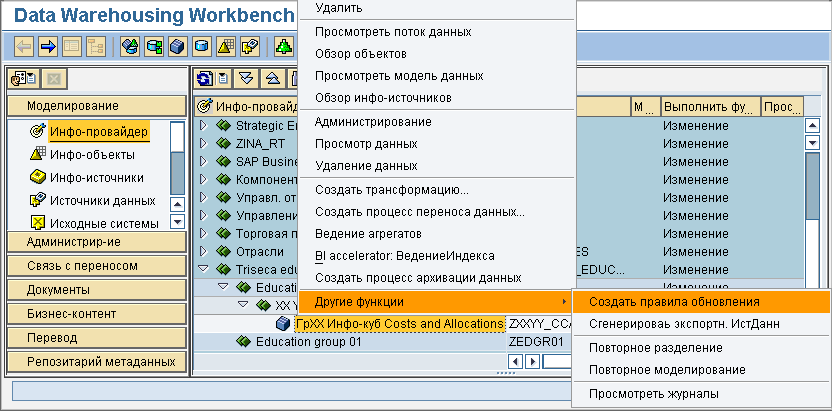The width and height of the screenshot is (832, 411).
Task: Click green diamond icon of Education group 01
Action: coord(244,342)
